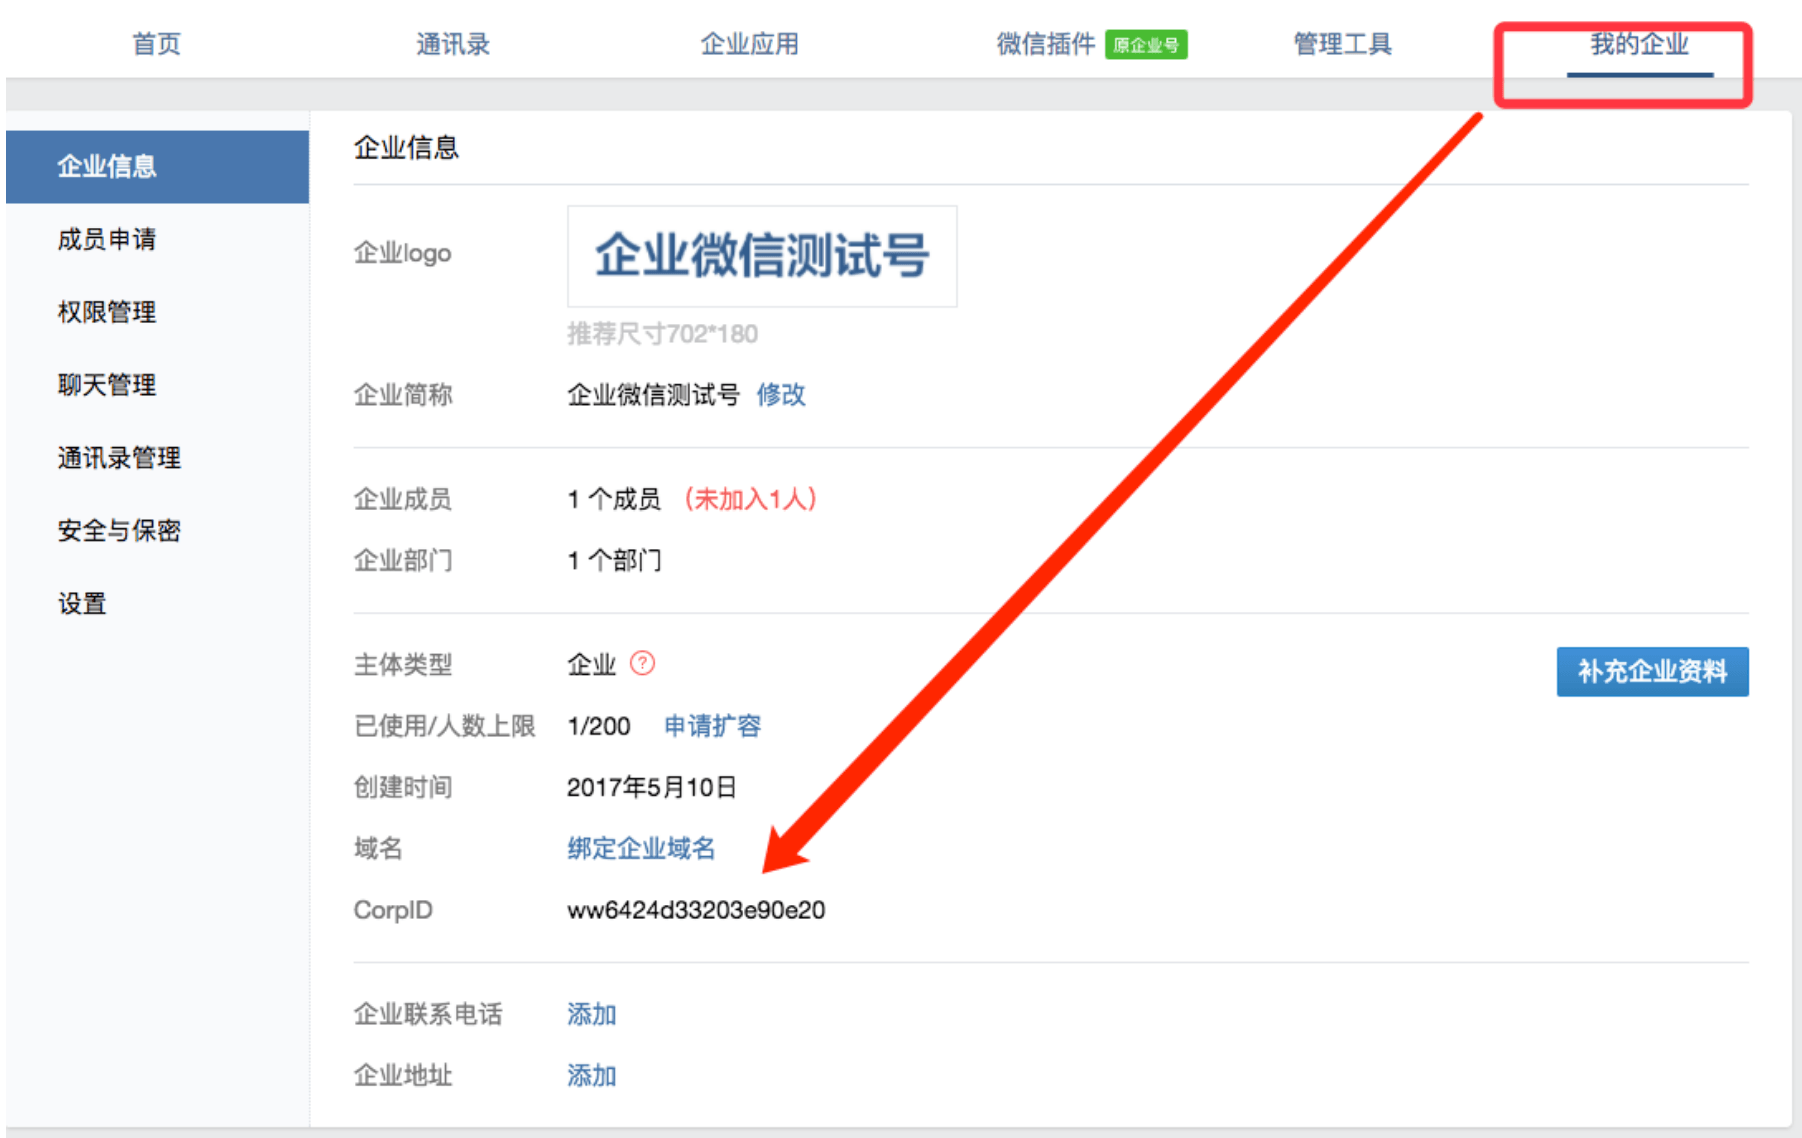
Task: Select 企业信息 in the sidebar
Action: point(107,166)
